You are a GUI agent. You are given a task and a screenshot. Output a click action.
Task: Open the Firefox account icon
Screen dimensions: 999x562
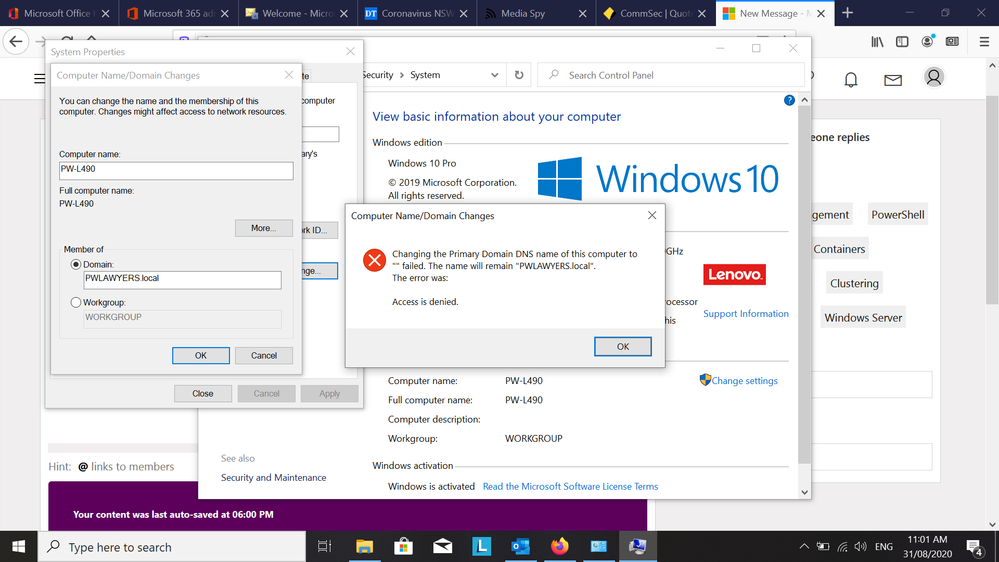click(x=927, y=41)
